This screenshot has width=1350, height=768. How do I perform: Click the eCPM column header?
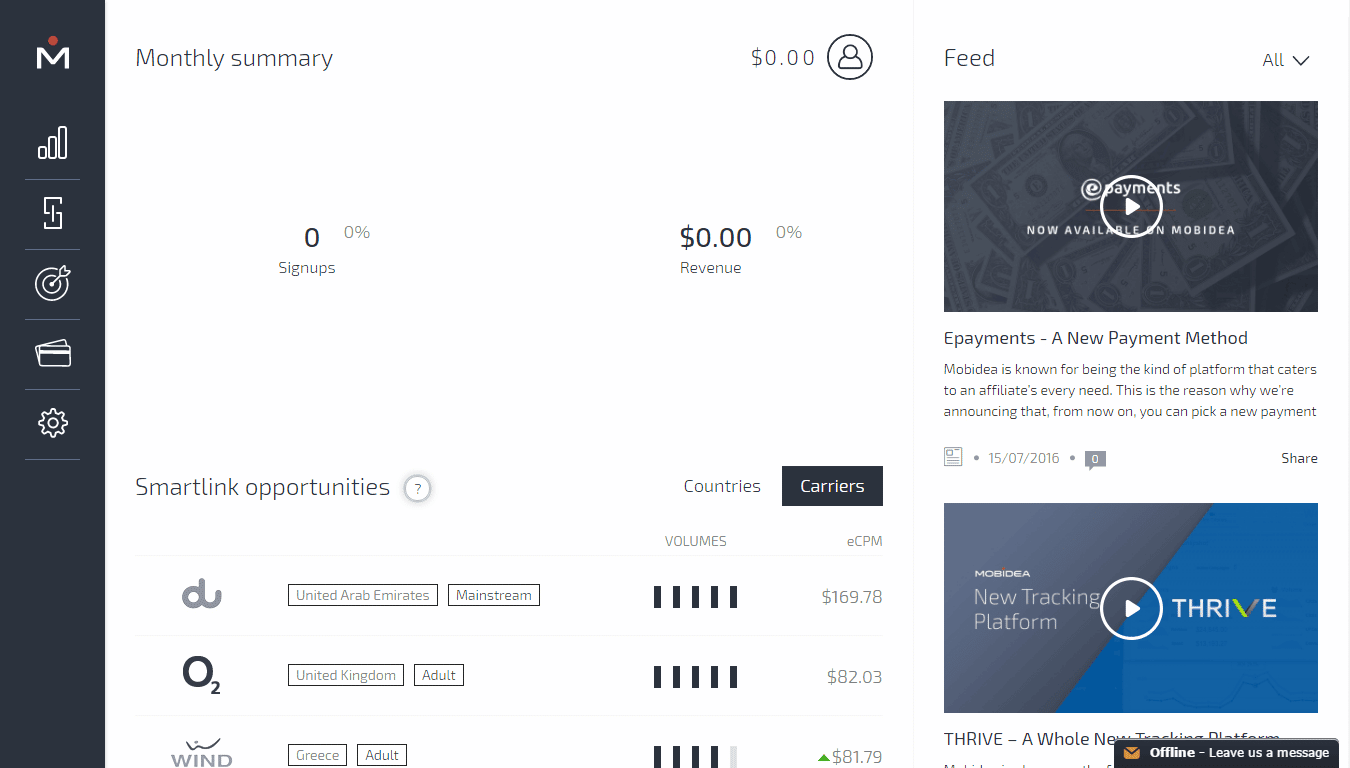pos(864,541)
